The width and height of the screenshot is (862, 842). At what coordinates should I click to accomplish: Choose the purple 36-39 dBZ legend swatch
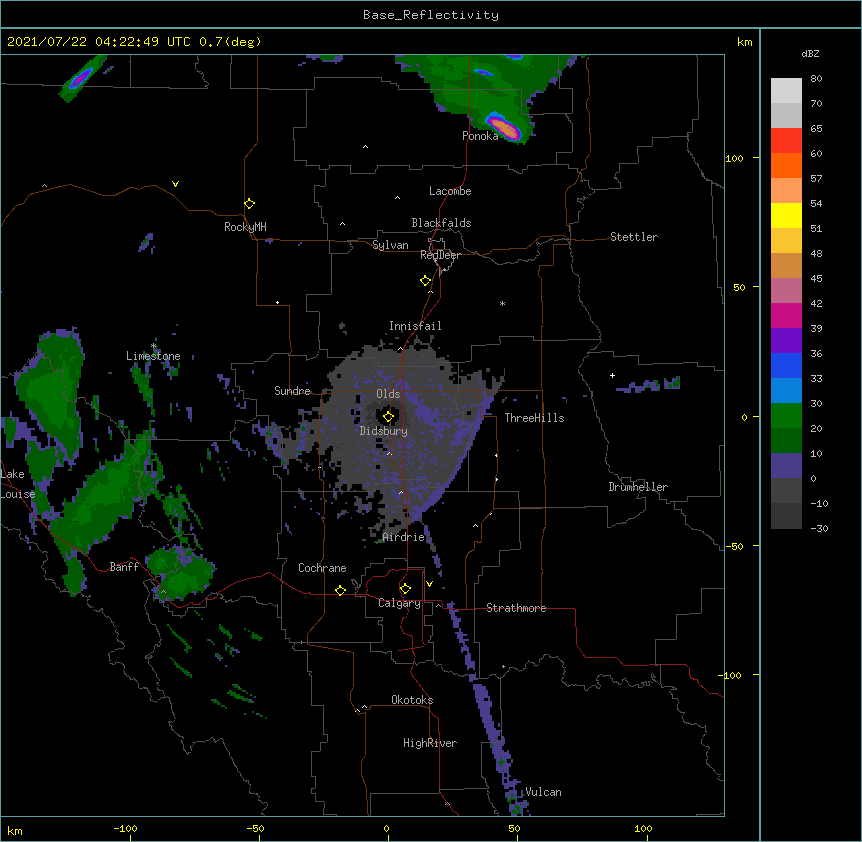pos(786,340)
